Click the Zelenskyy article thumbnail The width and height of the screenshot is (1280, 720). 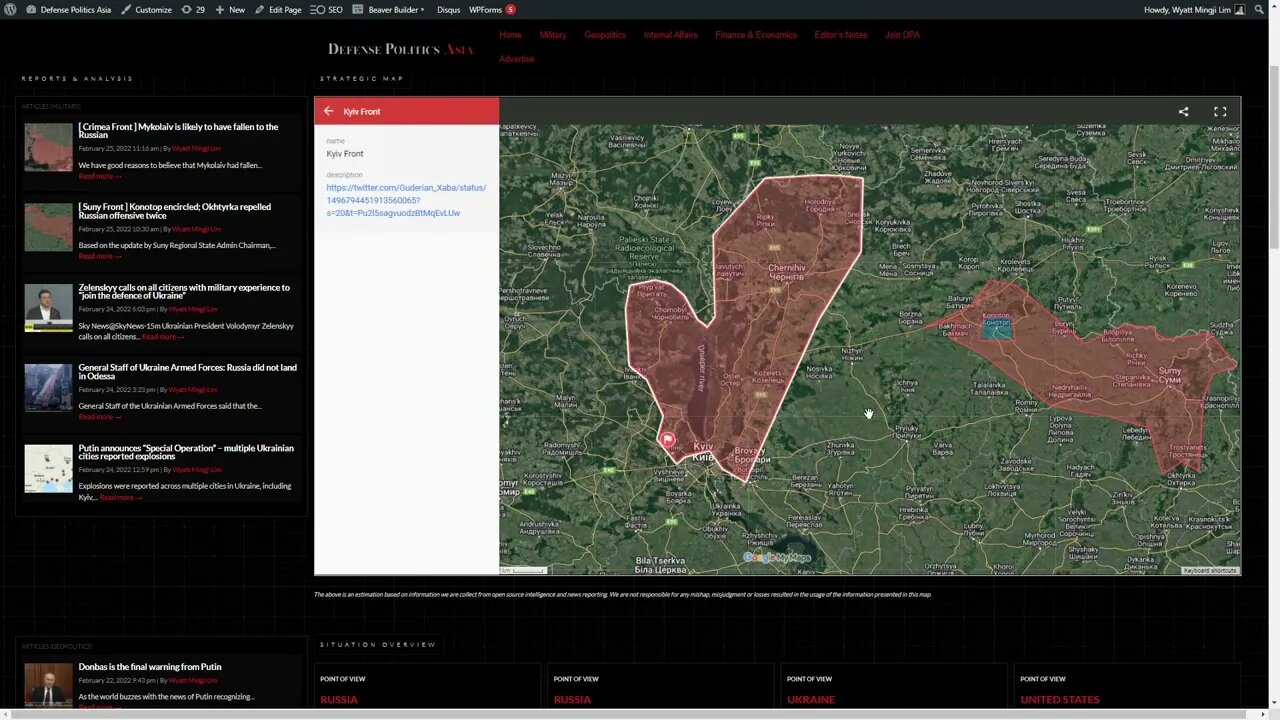[49, 307]
